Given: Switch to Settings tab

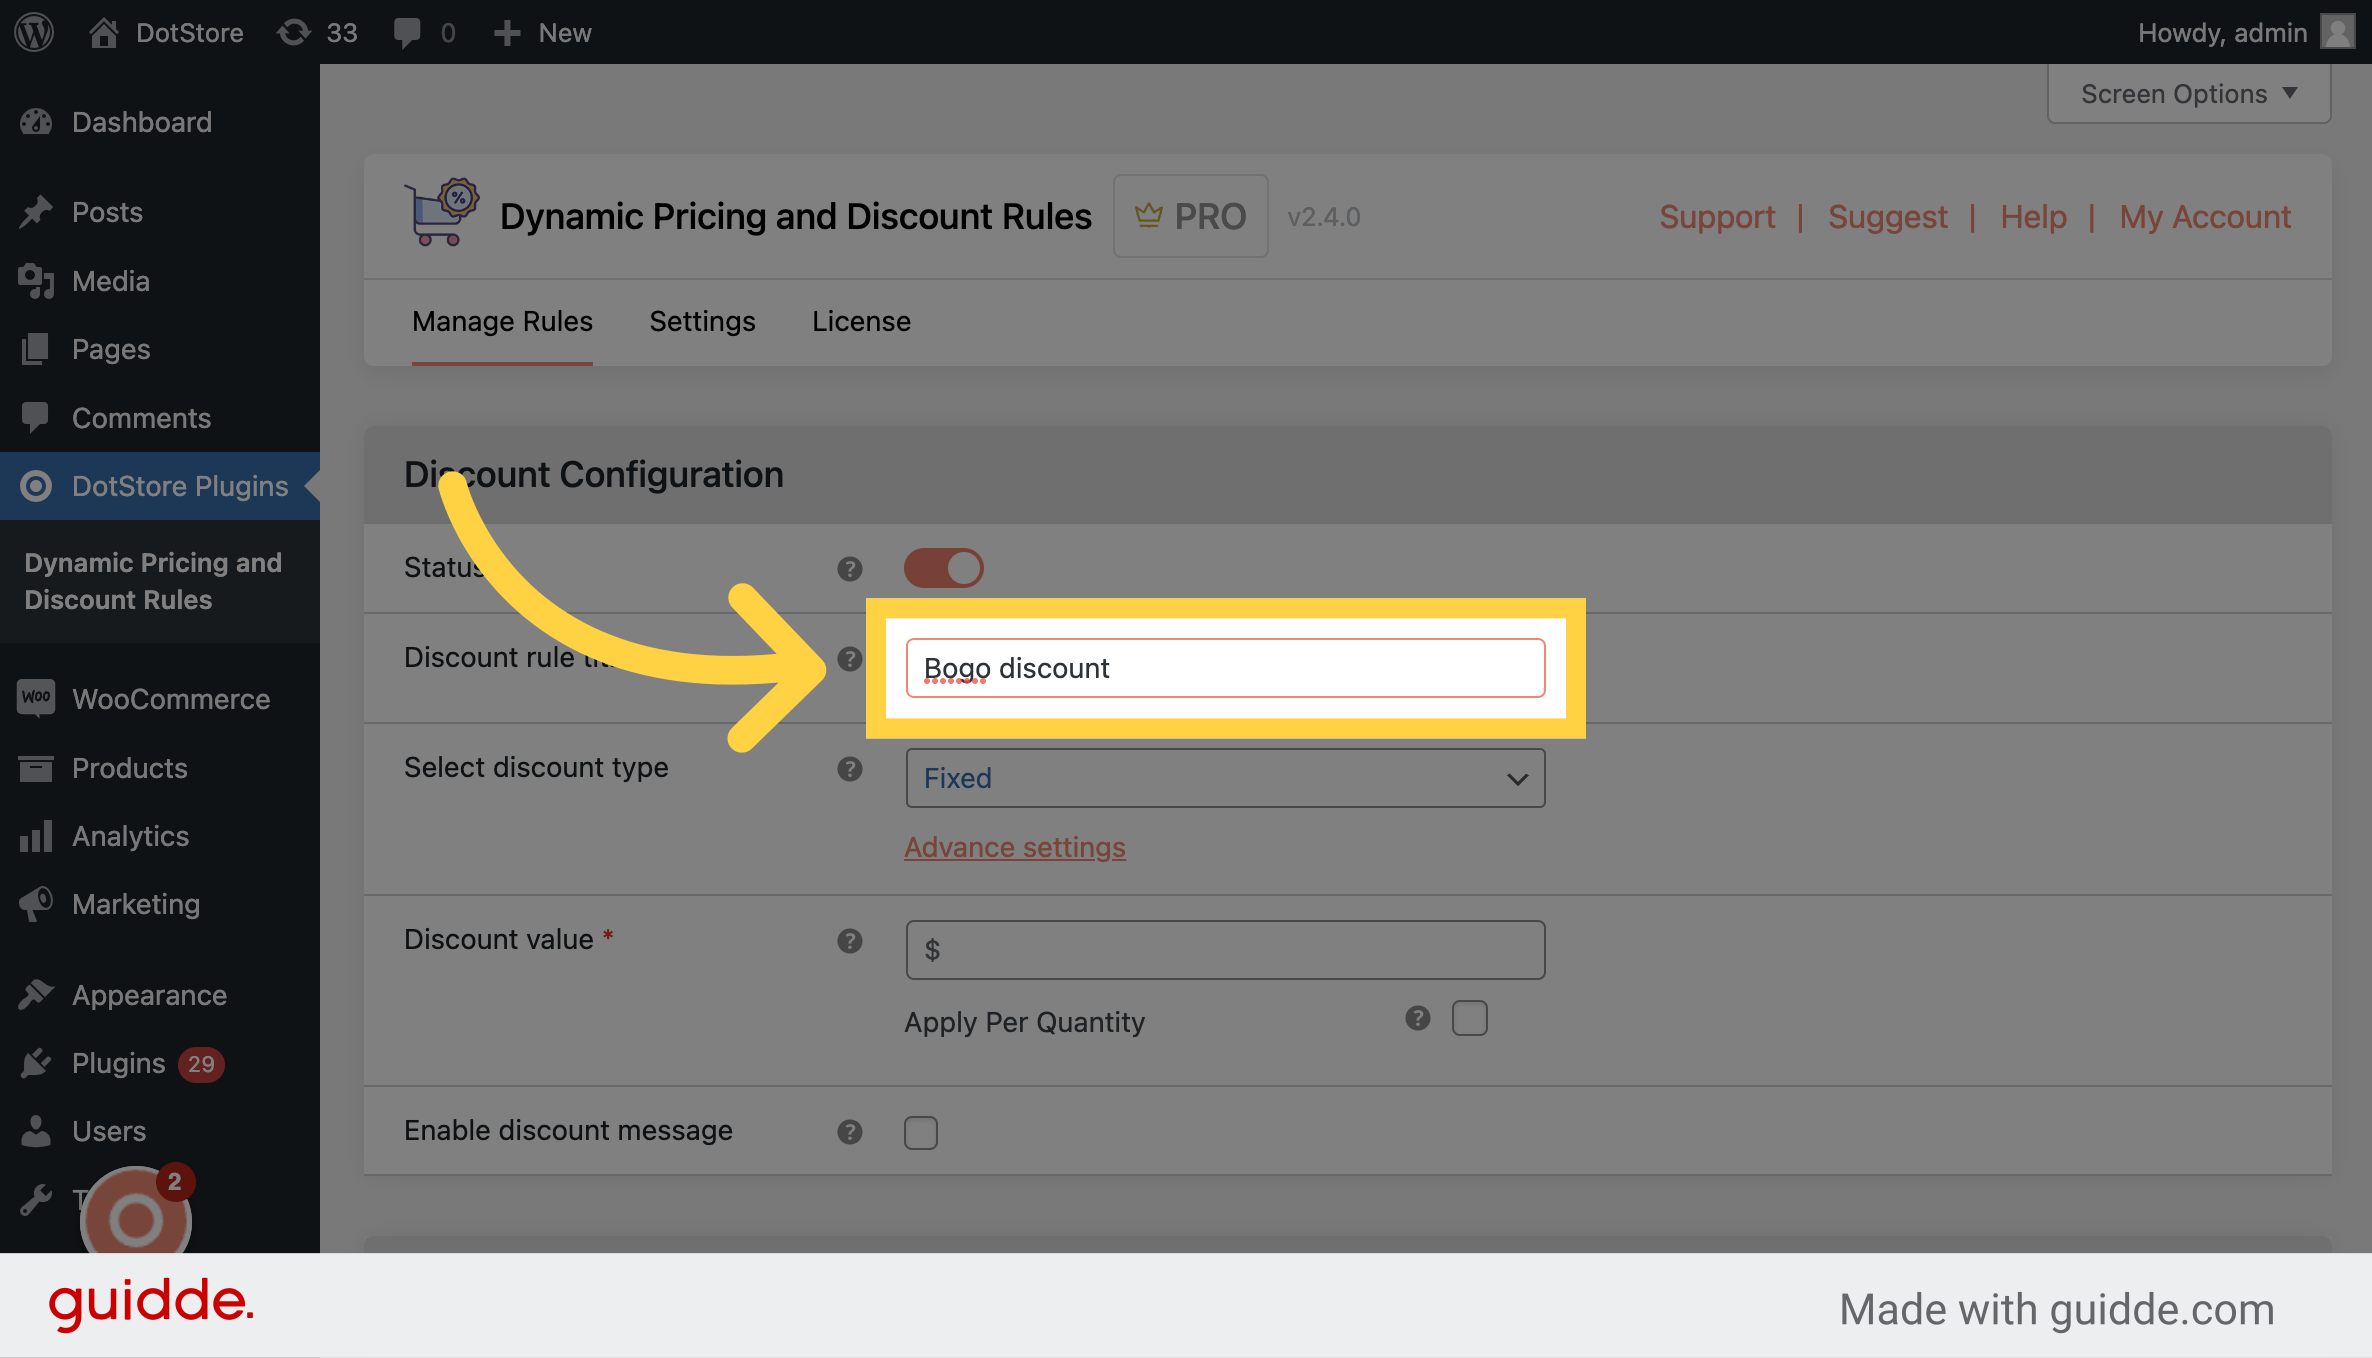Looking at the screenshot, I should [702, 321].
